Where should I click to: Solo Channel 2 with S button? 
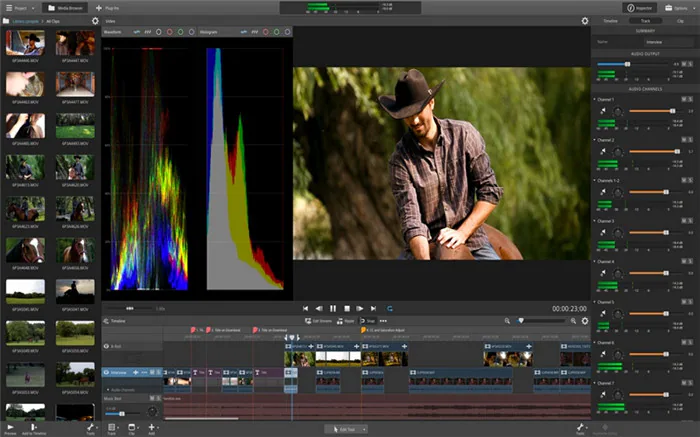tap(690, 142)
